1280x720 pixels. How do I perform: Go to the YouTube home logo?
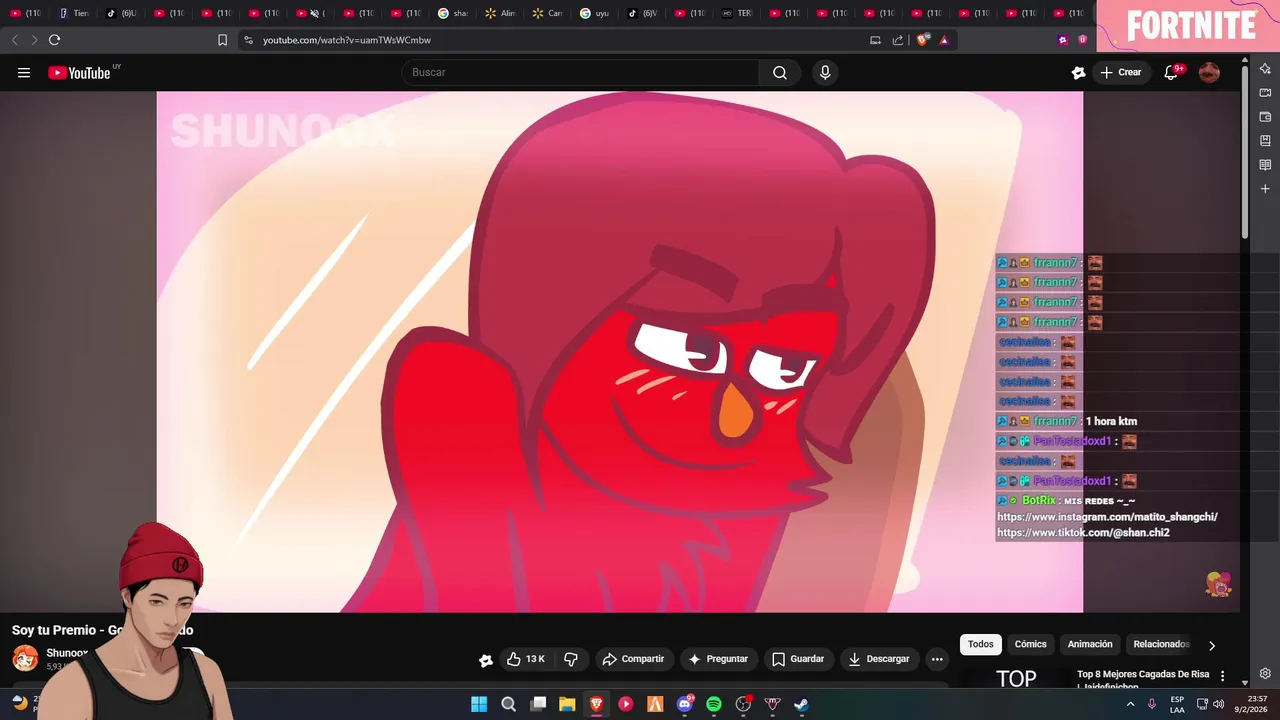79,72
